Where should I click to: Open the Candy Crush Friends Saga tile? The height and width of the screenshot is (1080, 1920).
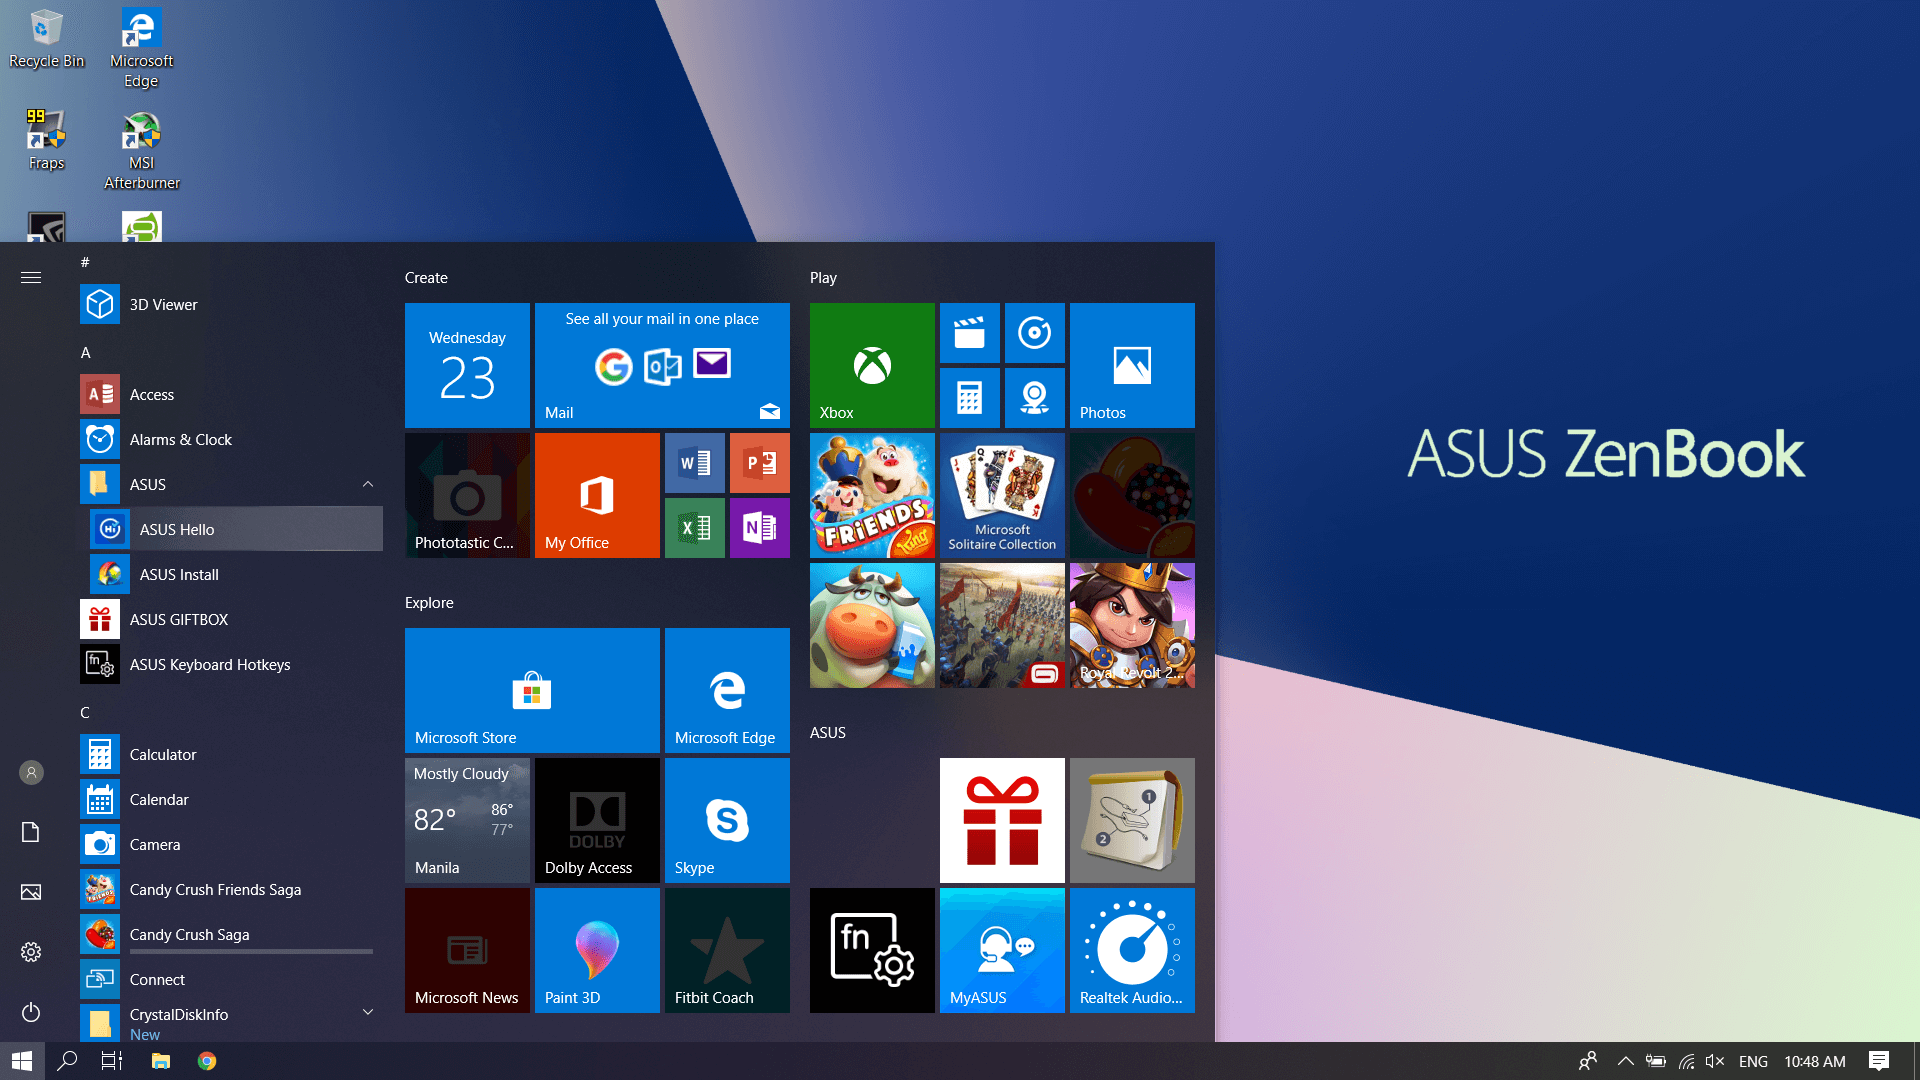tap(872, 495)
